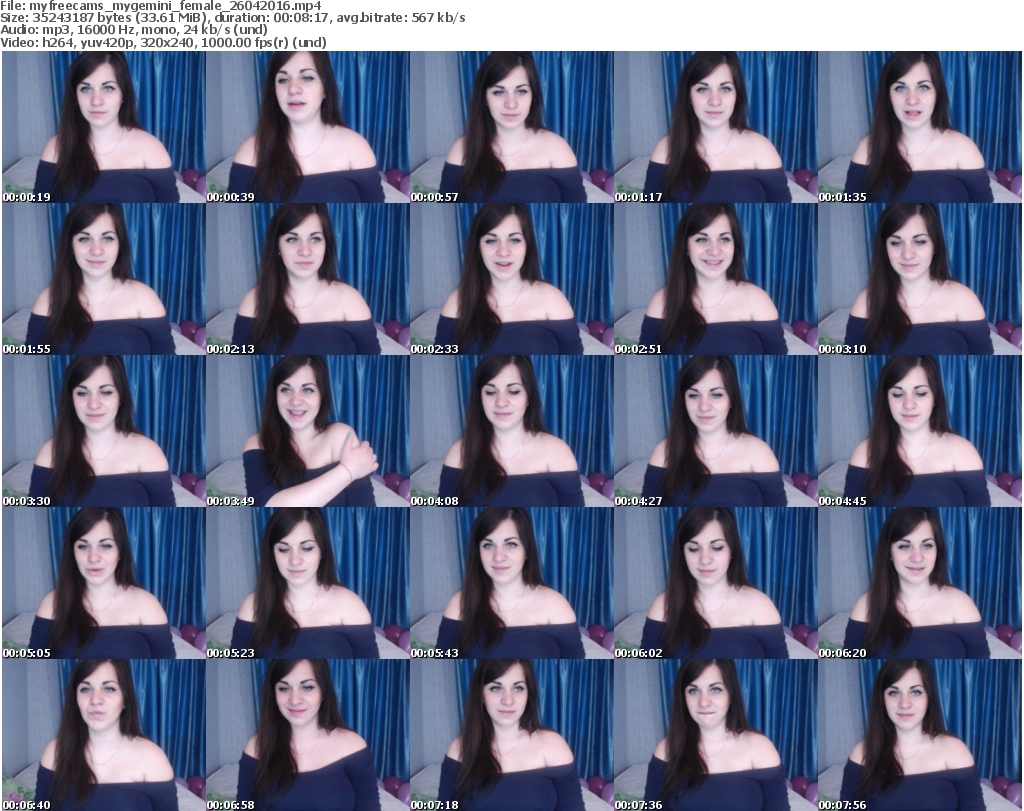Select the thumbnail frame at 00:06:40
This screenshot has height=811, width=1024.
point(104,735)
